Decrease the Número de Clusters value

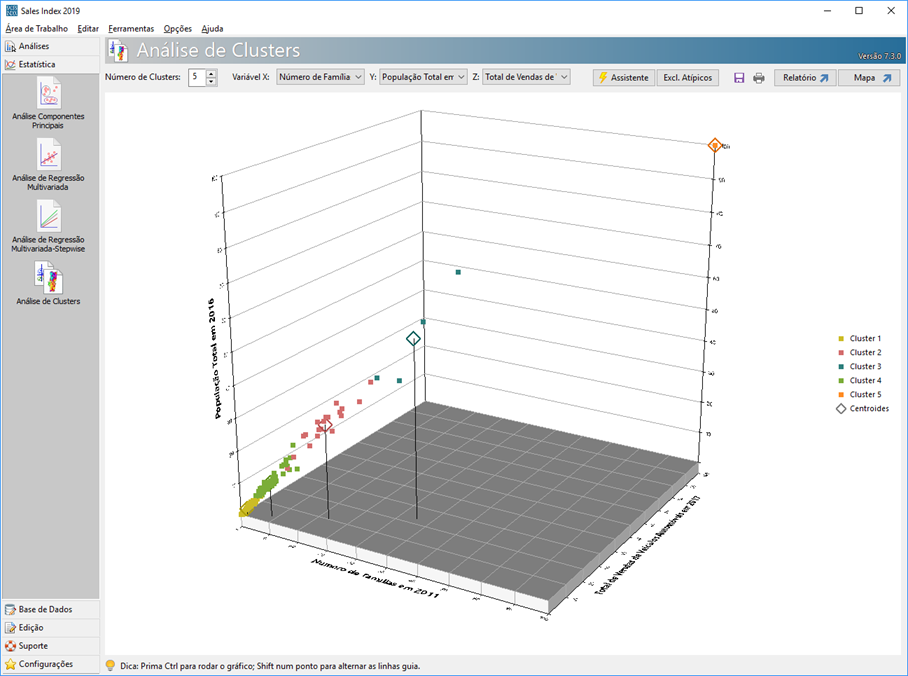click(x=211, y=82)
